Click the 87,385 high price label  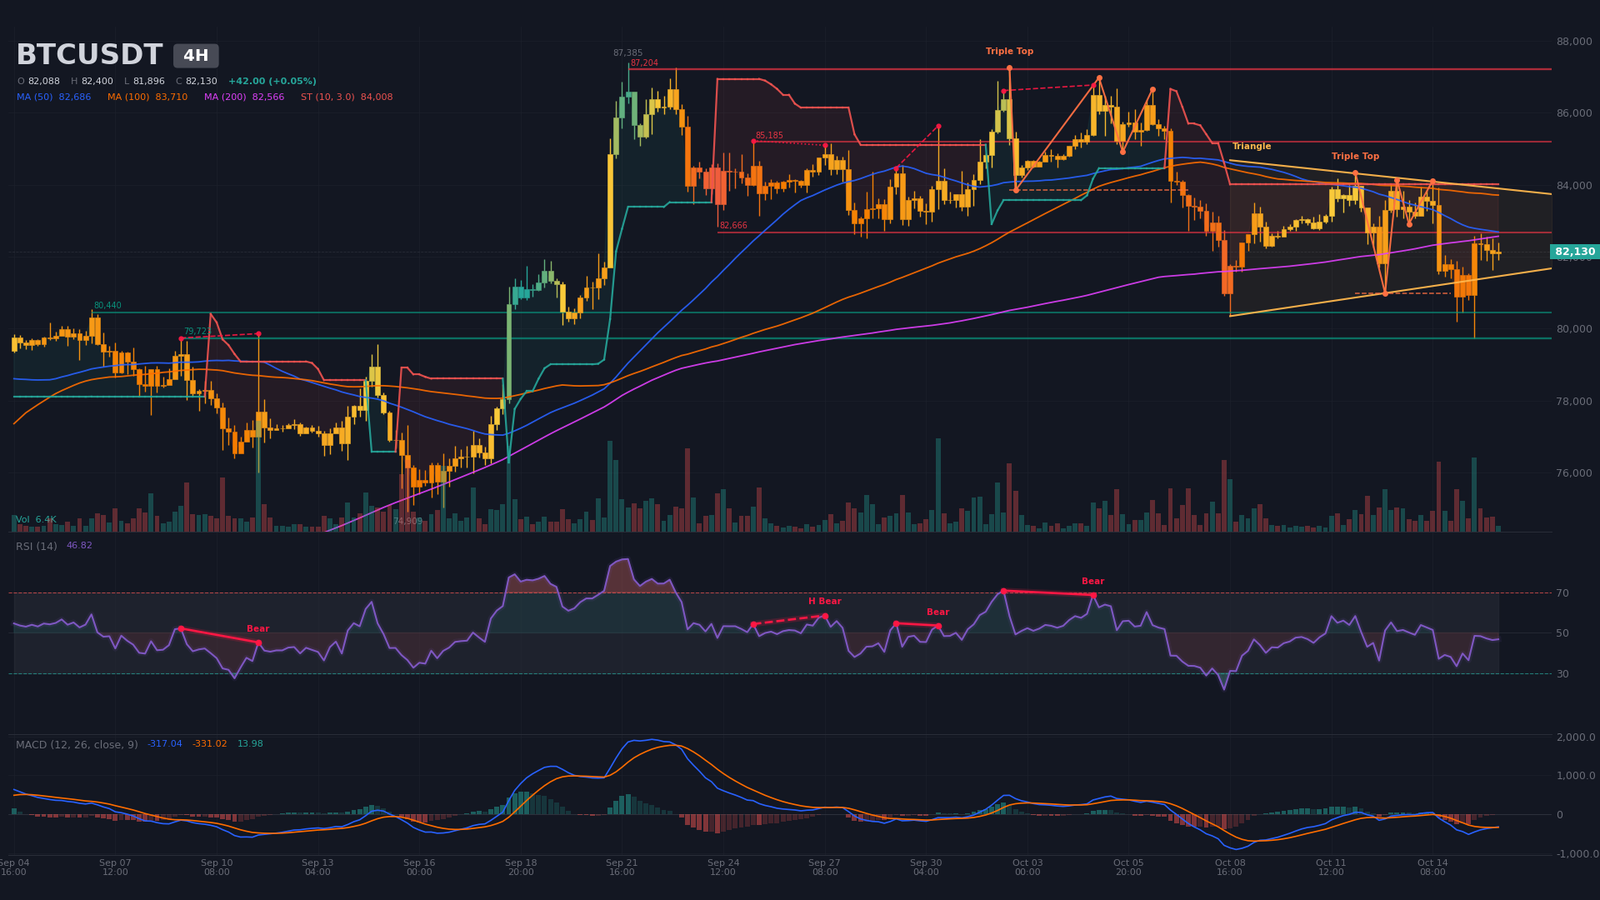click(628, 53)
